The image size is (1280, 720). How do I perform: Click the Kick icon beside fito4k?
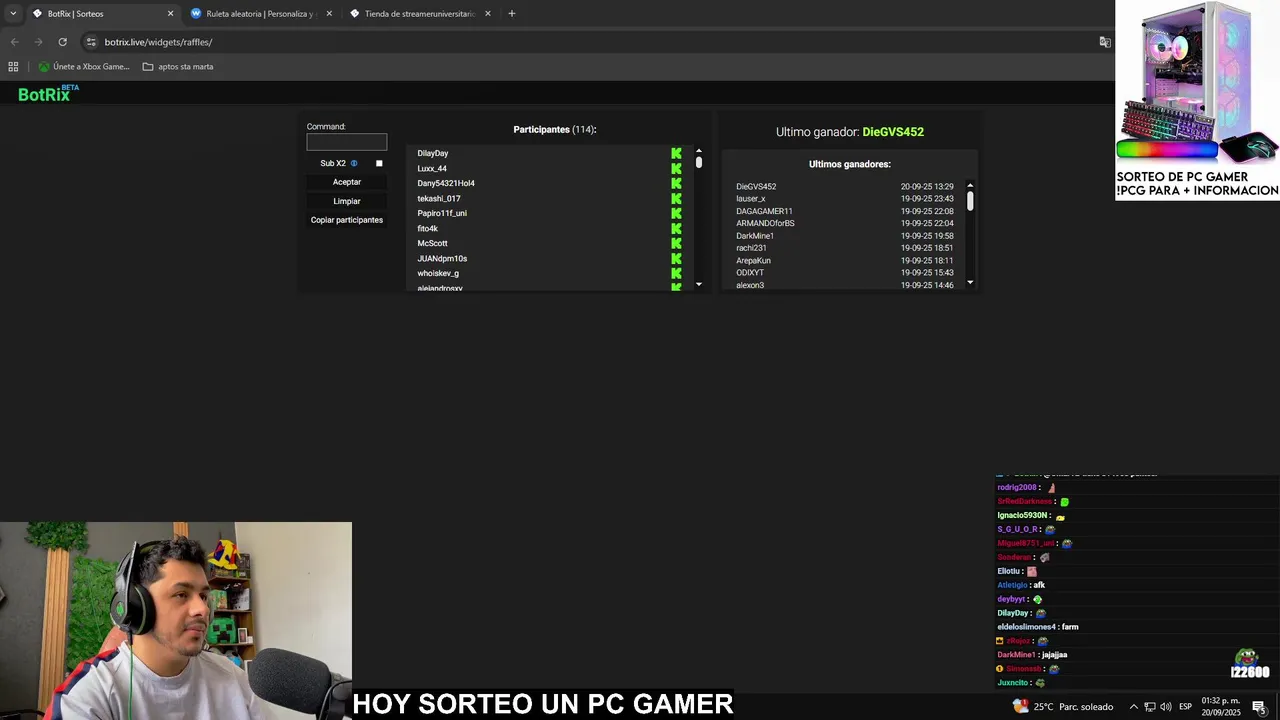676,229
